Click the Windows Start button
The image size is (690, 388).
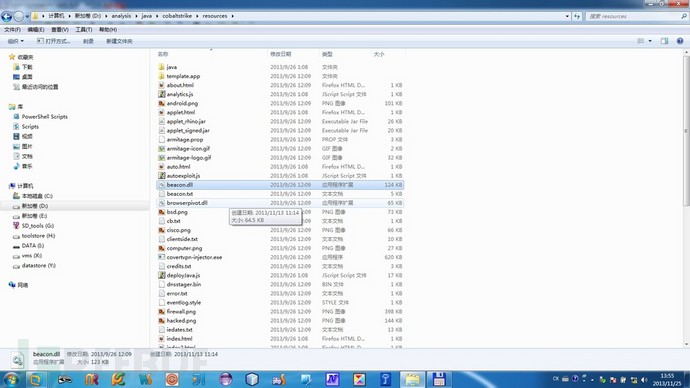click(x=11, y=379)
